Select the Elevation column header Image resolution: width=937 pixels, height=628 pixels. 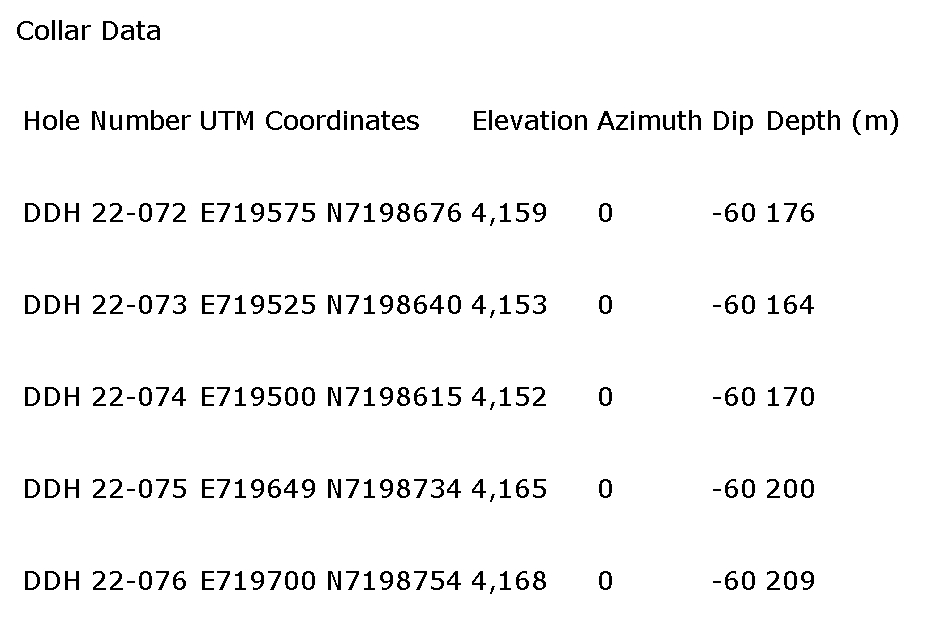point(530,121)
